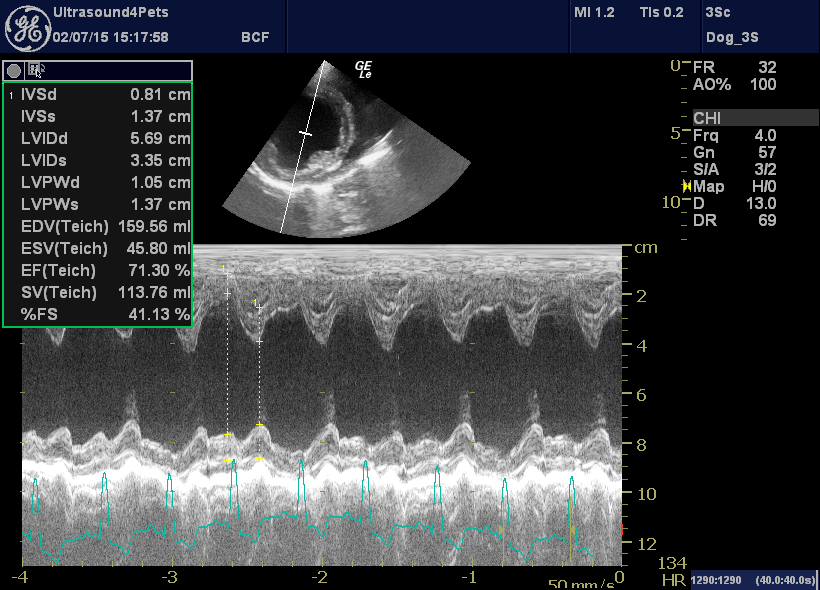Select the IVSs 1.37 cm row
The width and height of the screenshot is (820, 590).
tap(98, 117)
